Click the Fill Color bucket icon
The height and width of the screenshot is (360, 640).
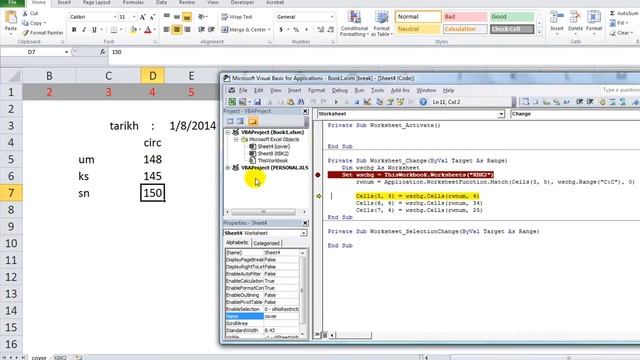133,30
